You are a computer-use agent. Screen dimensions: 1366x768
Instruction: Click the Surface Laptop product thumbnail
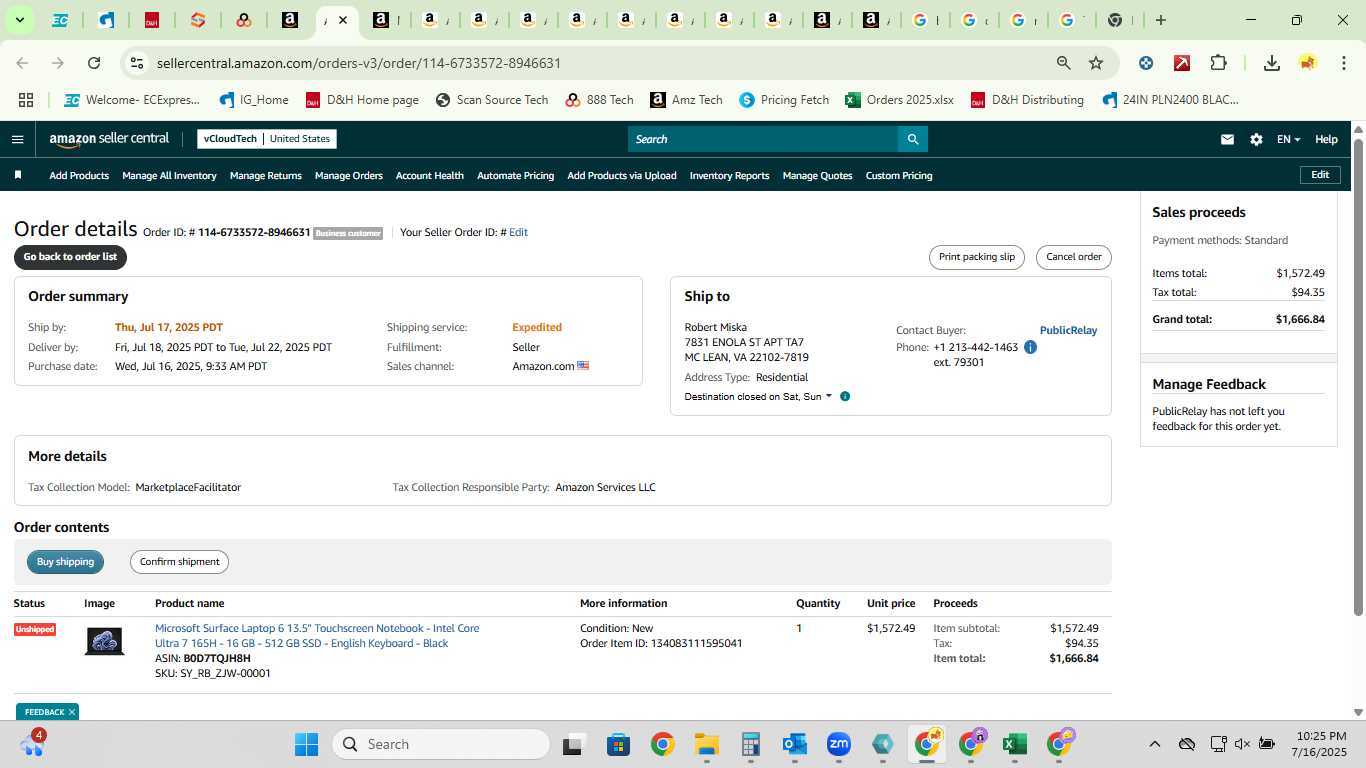(105, 642)
